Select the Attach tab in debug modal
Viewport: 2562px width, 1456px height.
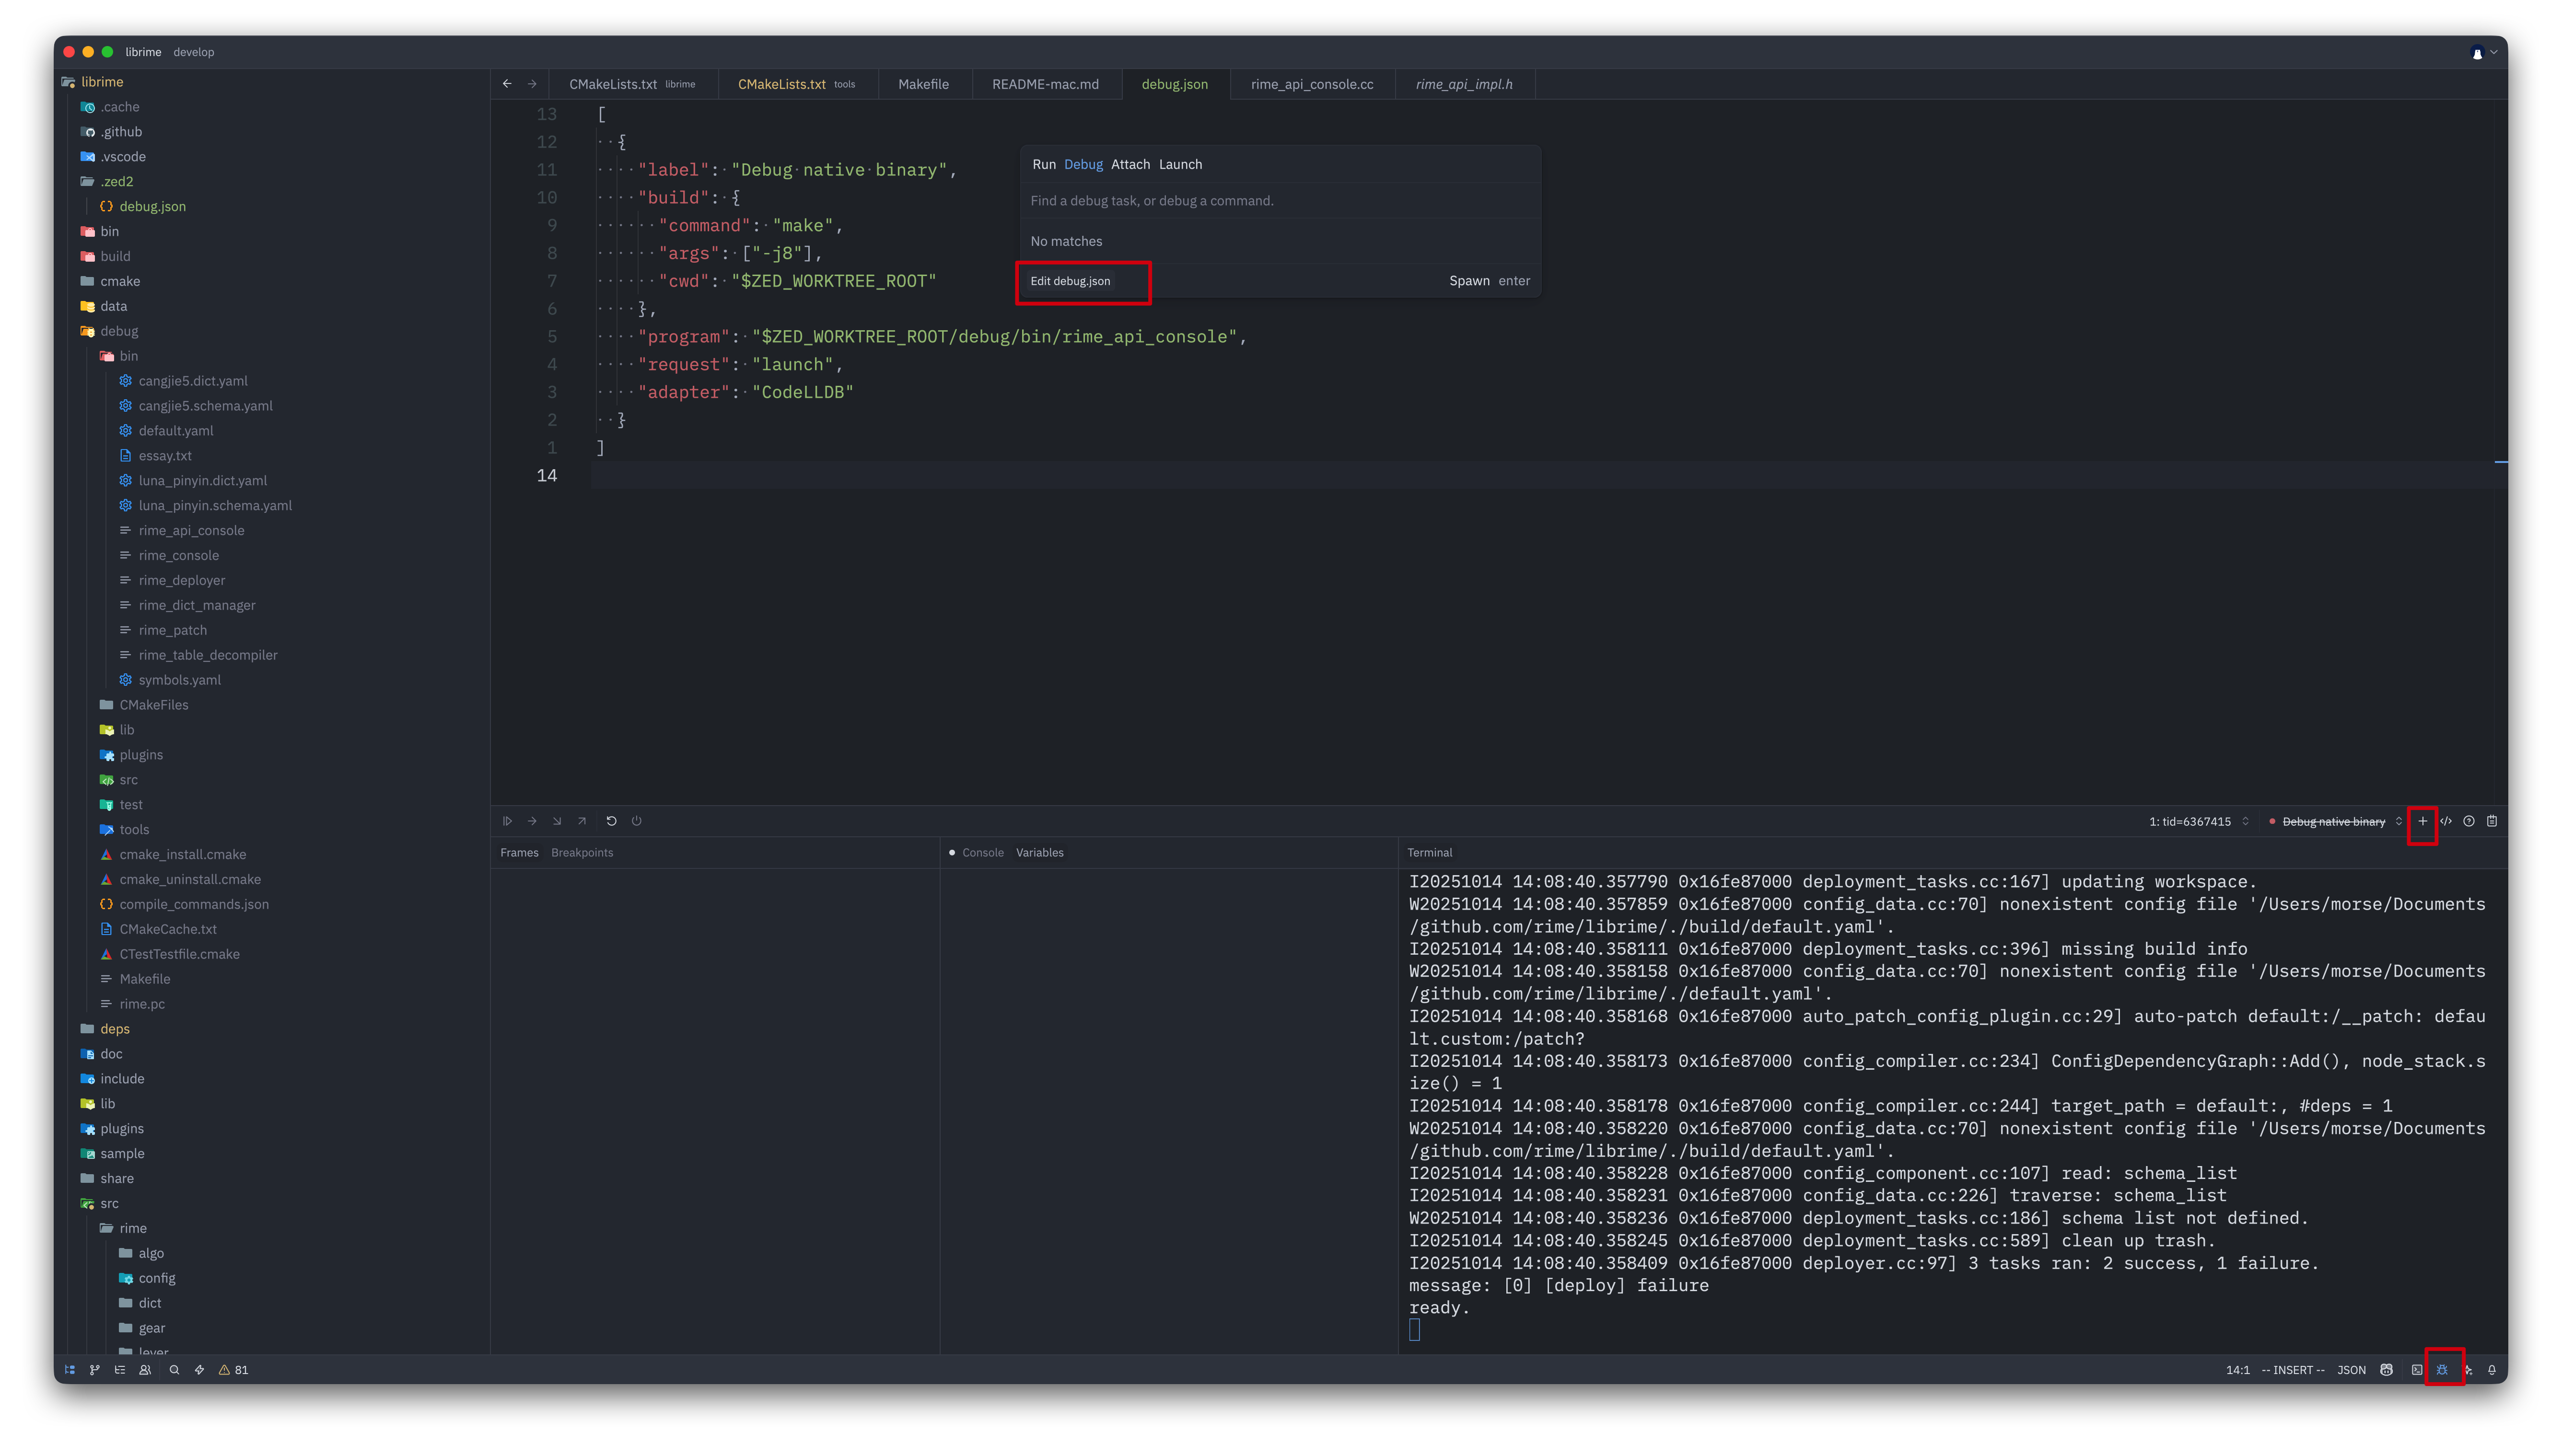pyautogui.click(x=1130, y=164)
